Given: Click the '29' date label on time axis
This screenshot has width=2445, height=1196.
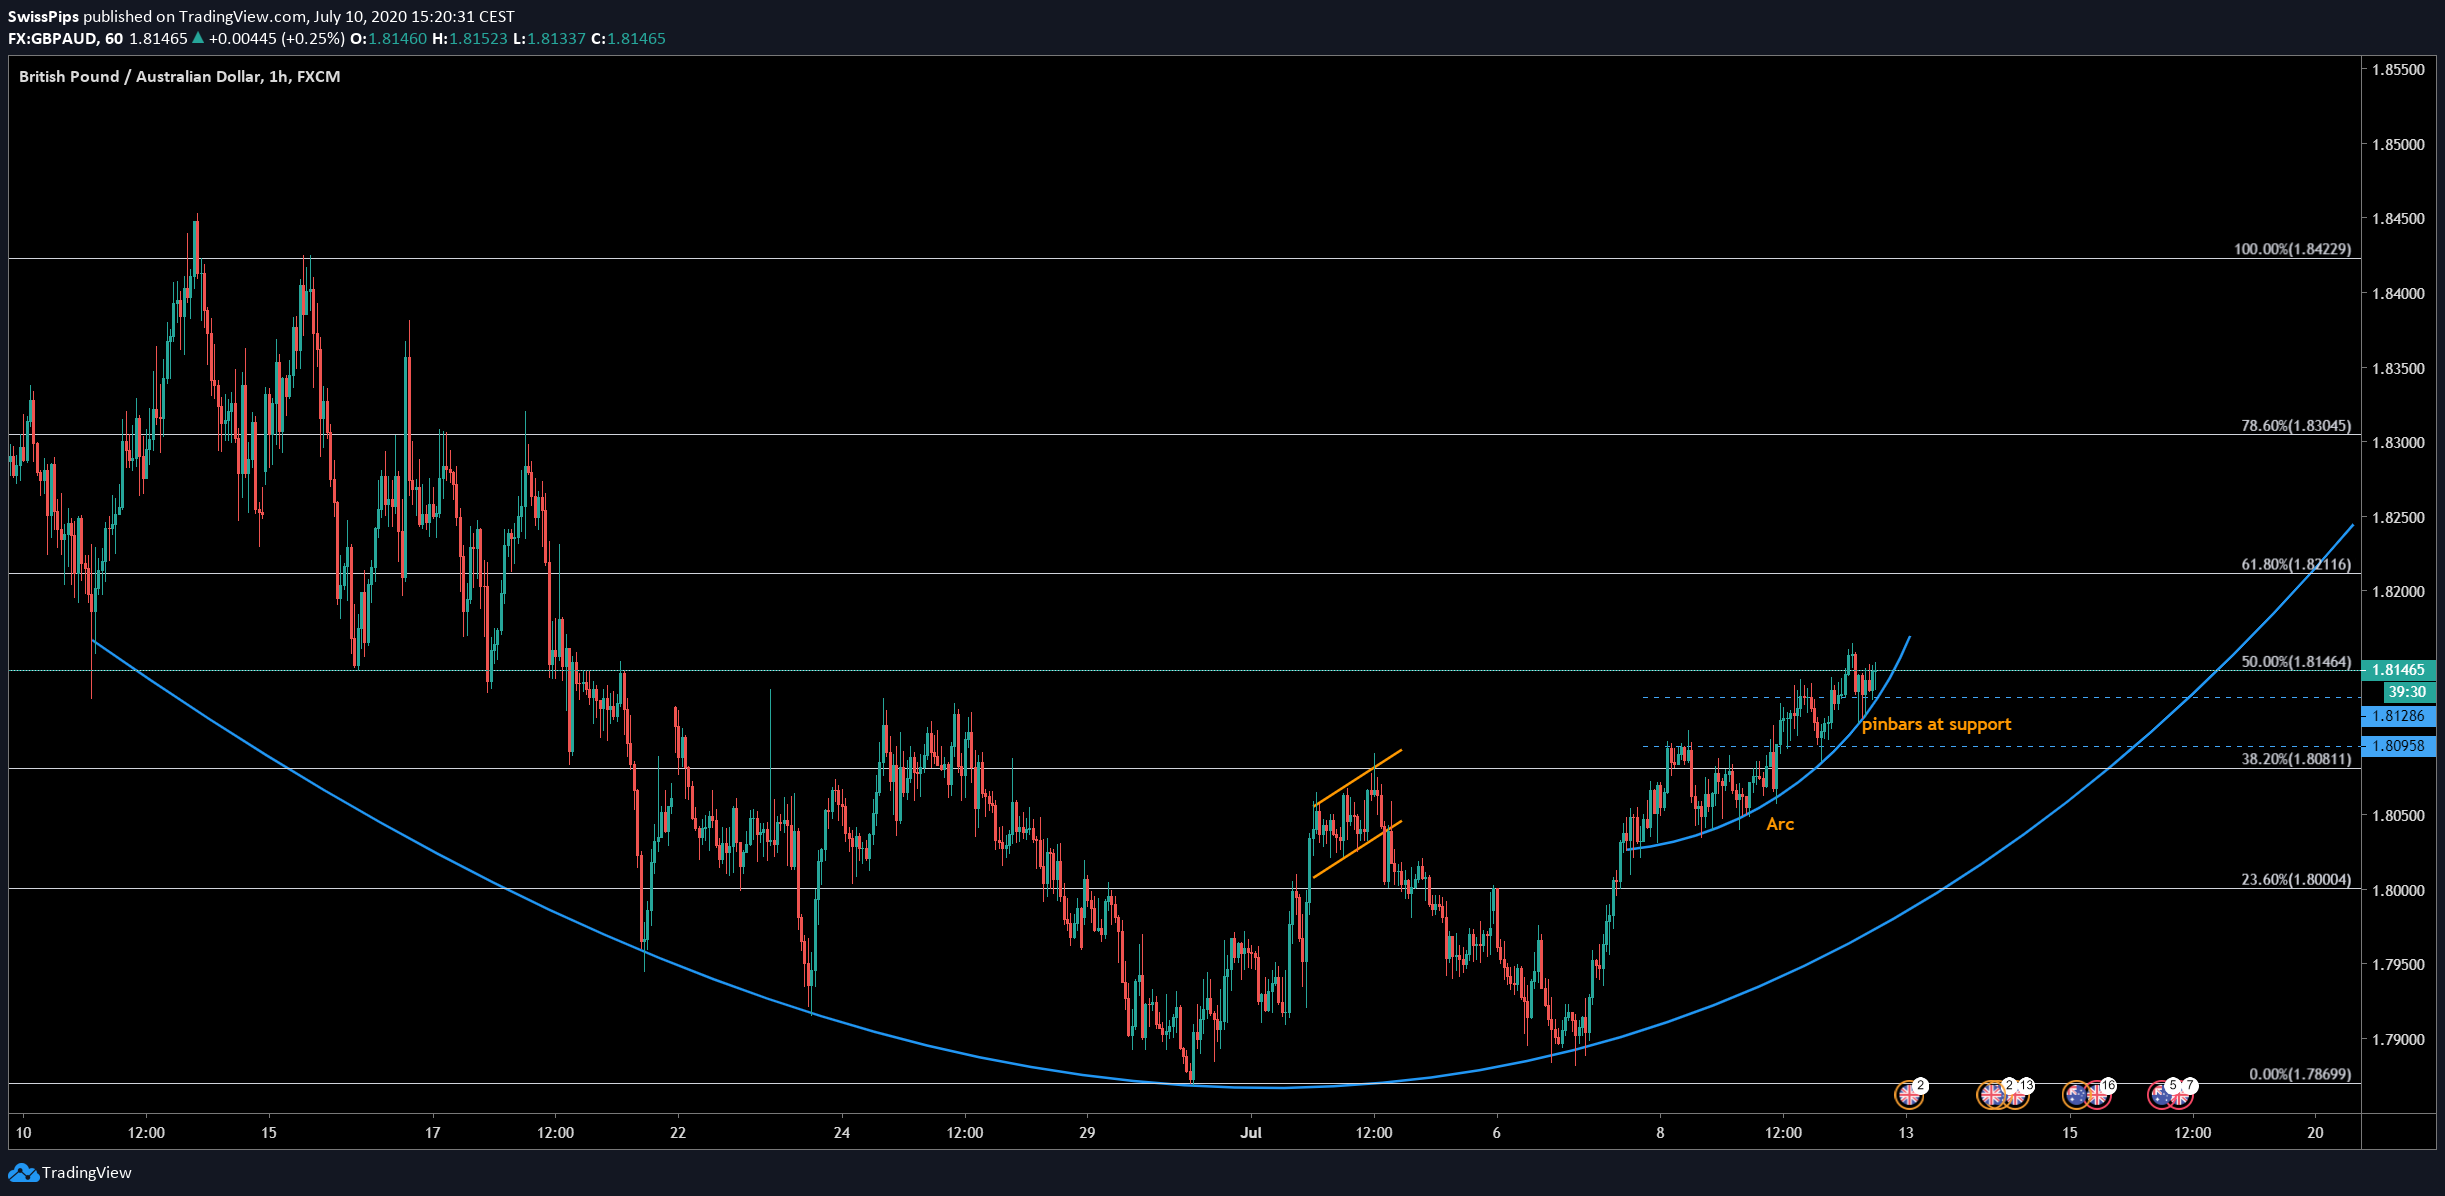Looking at the screenshot, I should (x=1087, y=1133).
